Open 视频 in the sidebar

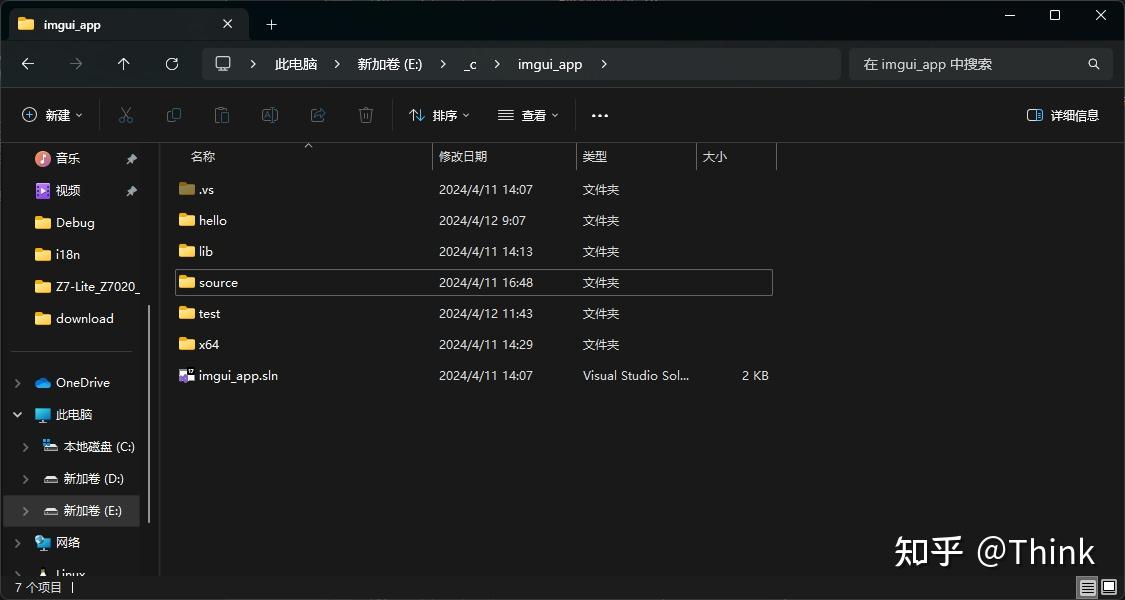[68, 190]
